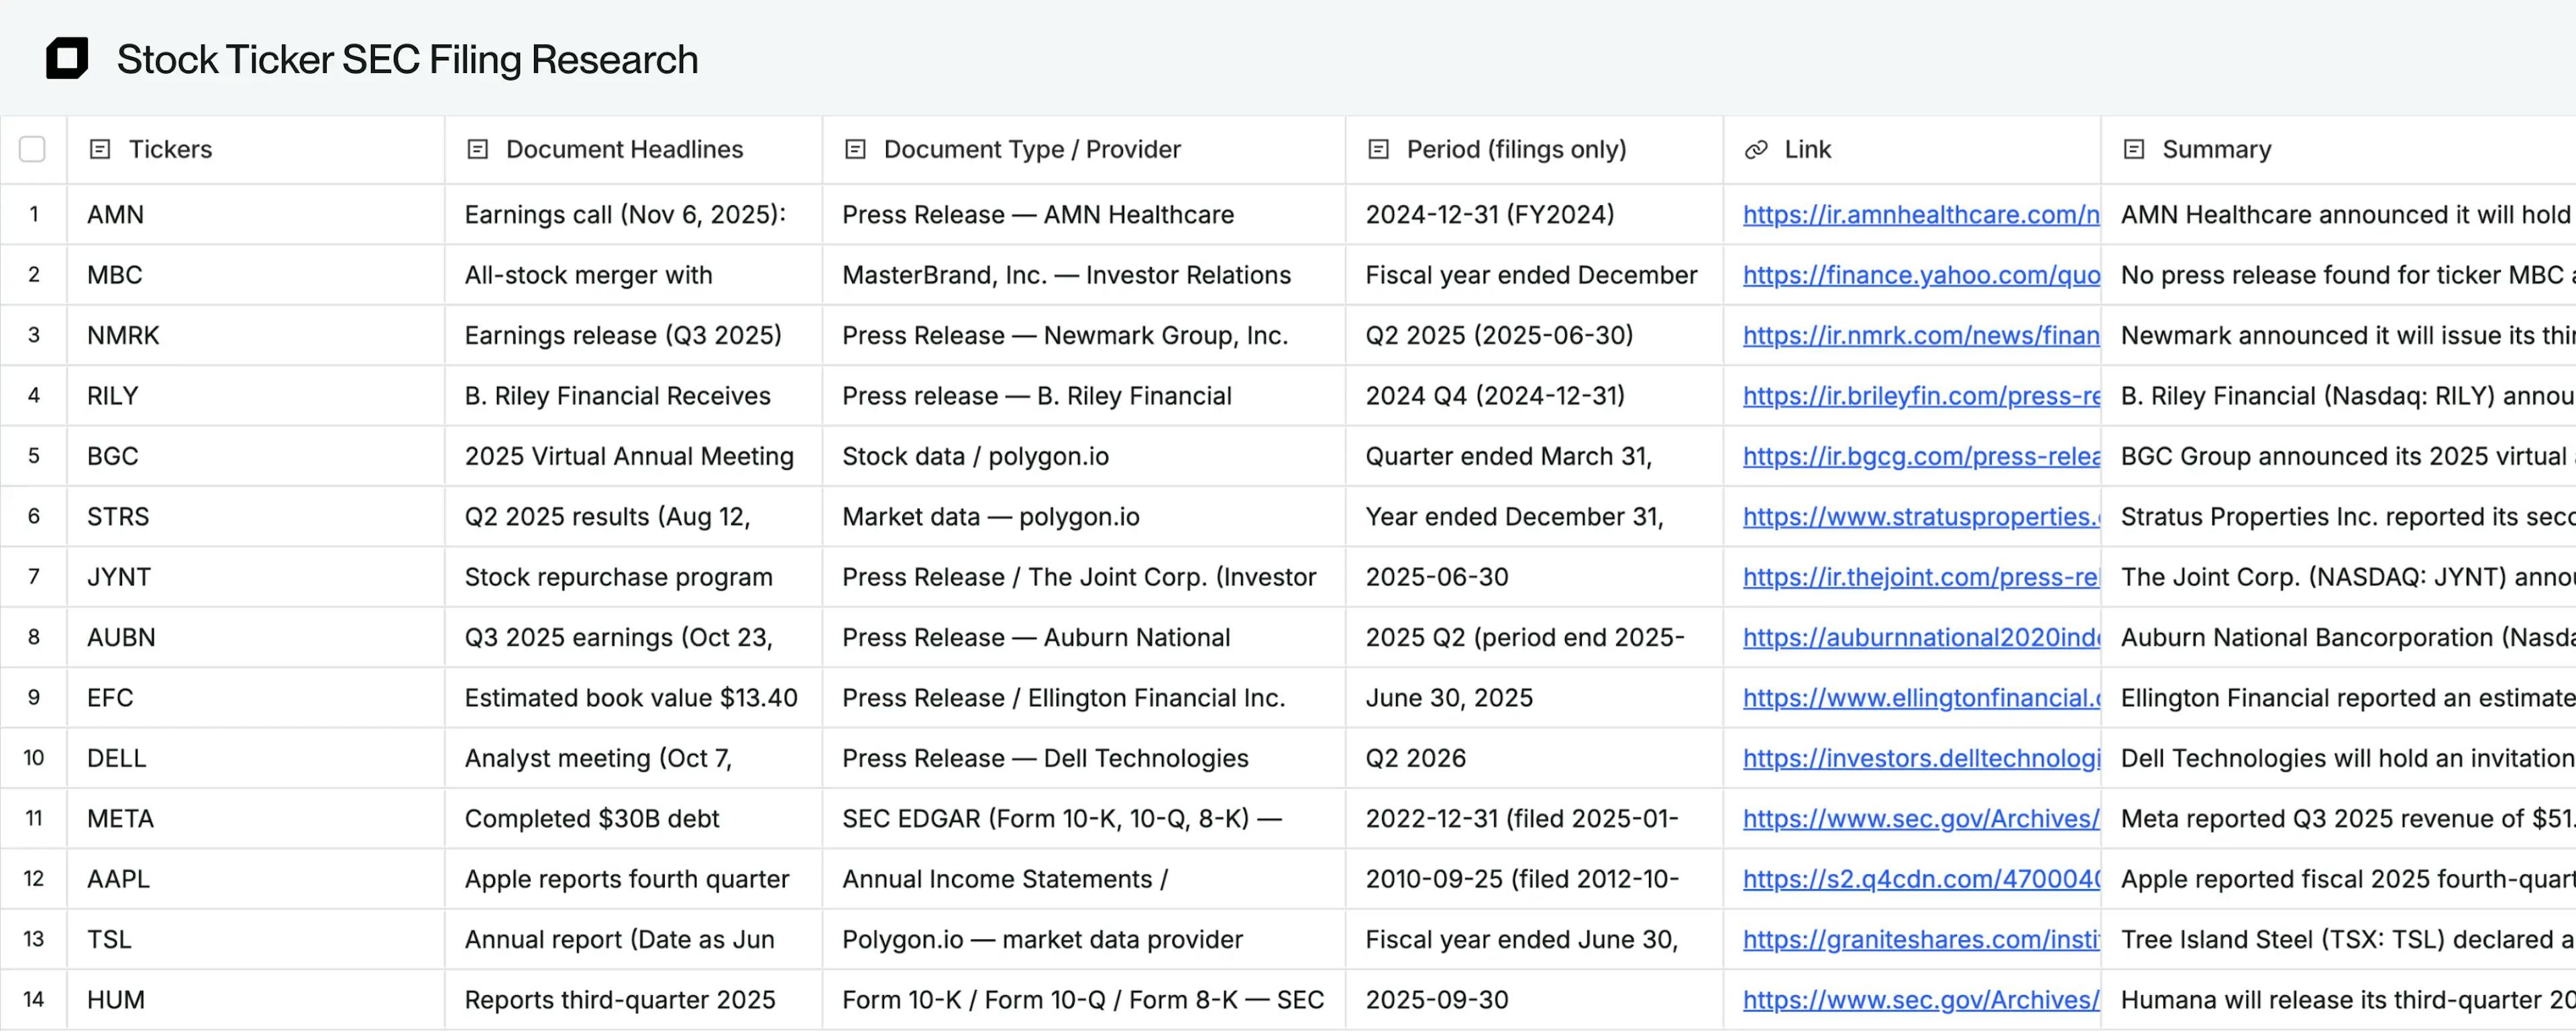Click the 'Q2 2026' period cell for DELL
Screen dimensions: 2576x1032
(x=1415, y=758)
